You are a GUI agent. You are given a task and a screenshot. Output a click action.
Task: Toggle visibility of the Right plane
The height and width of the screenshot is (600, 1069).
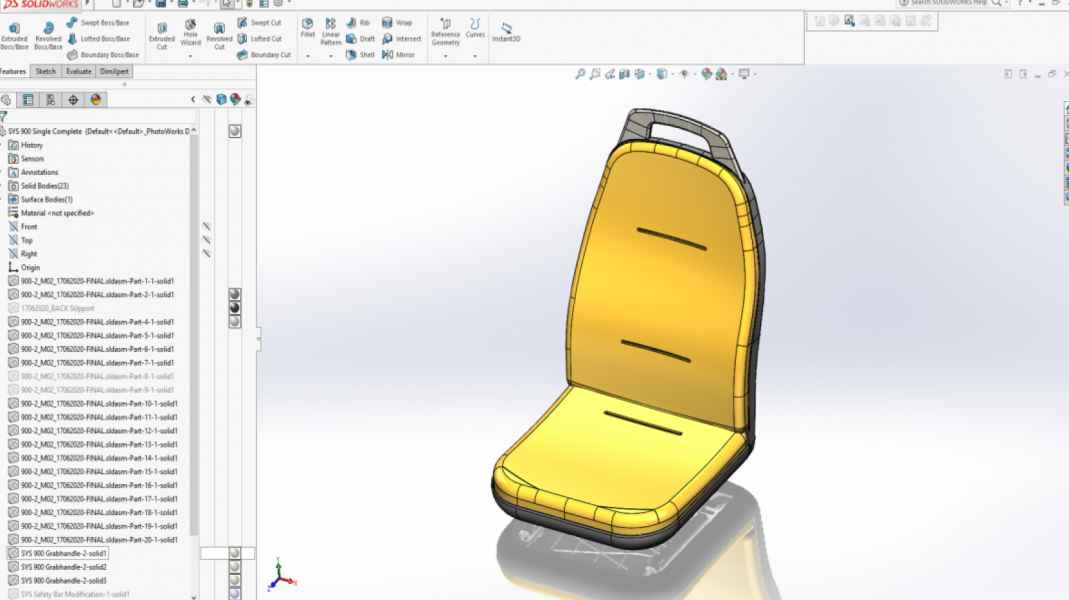(x=206, y=254)
